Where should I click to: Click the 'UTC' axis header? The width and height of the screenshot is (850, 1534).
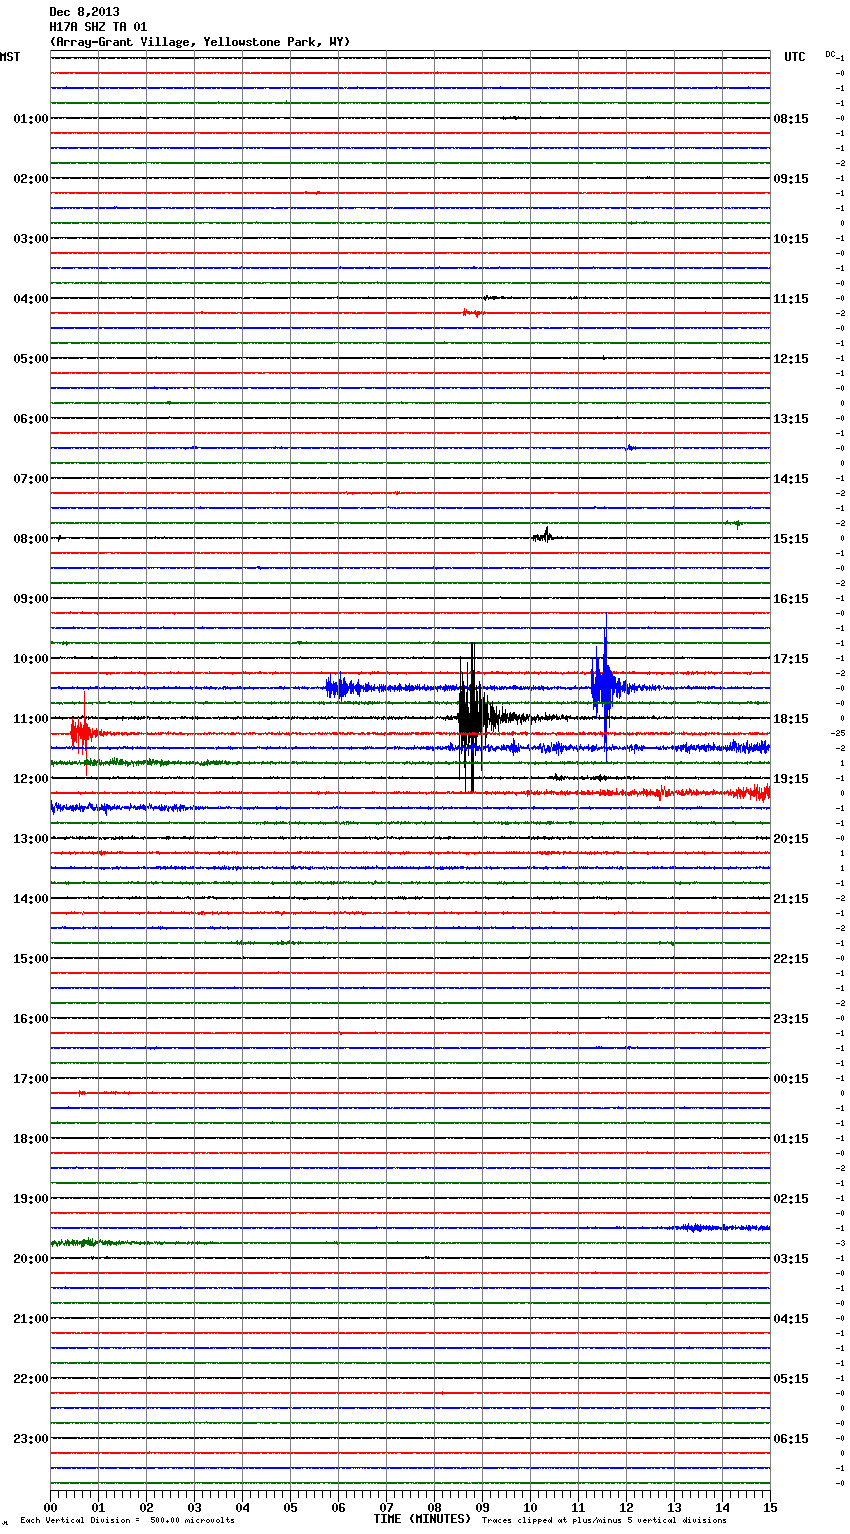[795, 57]
